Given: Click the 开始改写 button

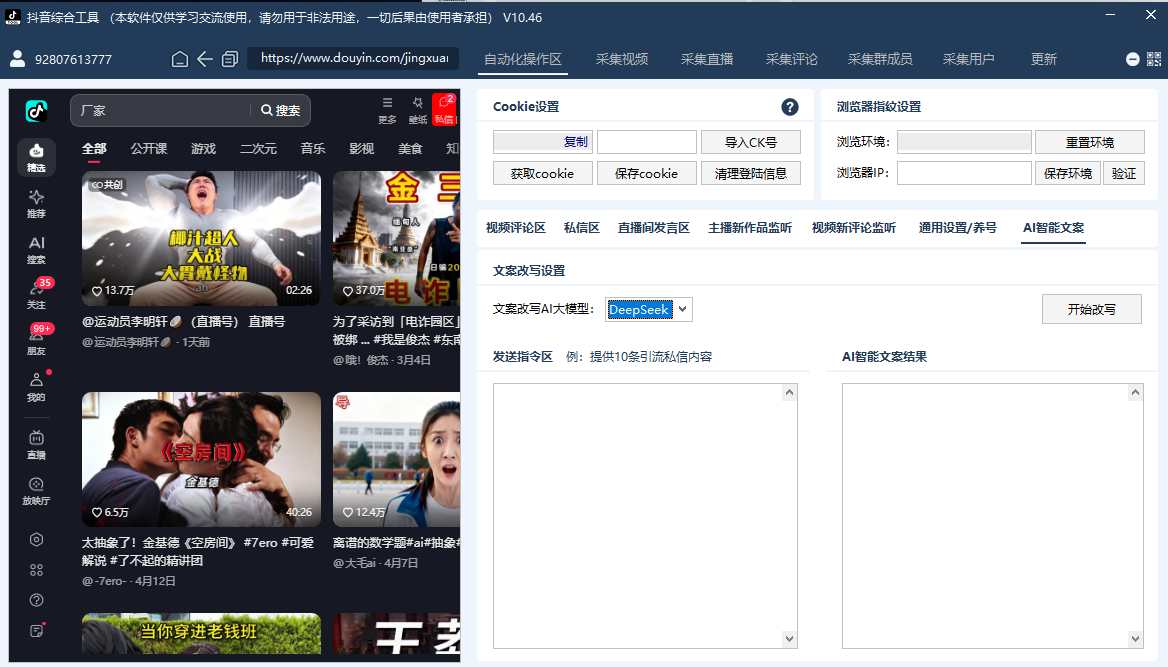Looking at the screenshot, I should tap(1091, 309).
